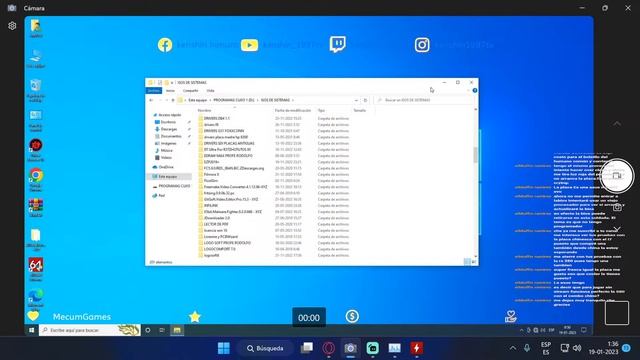Click the Explorer refresh button
Screen dimensions: 640x360
365,100
